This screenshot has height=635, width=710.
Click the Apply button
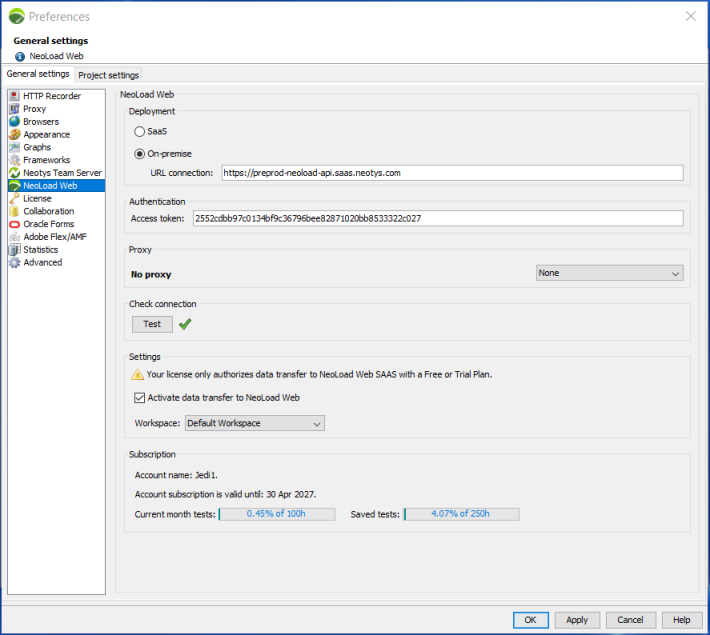577,620
